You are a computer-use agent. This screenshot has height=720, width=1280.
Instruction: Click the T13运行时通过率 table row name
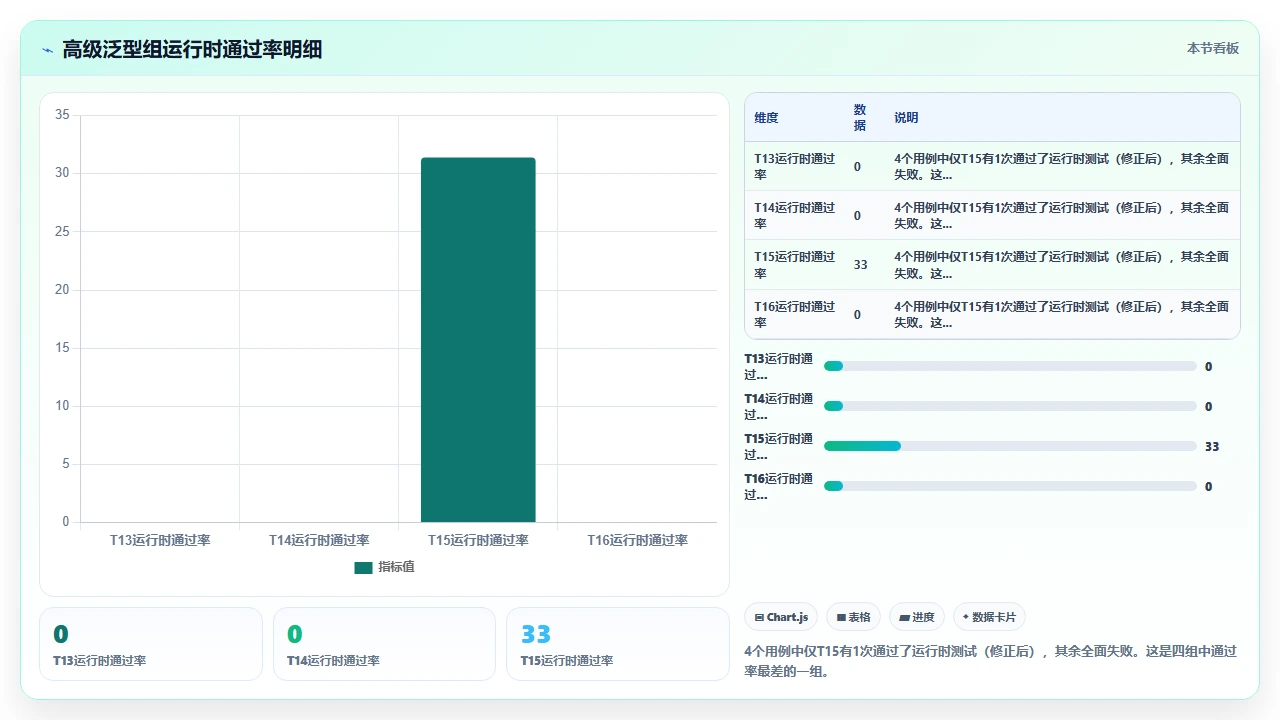coord(795,166)
